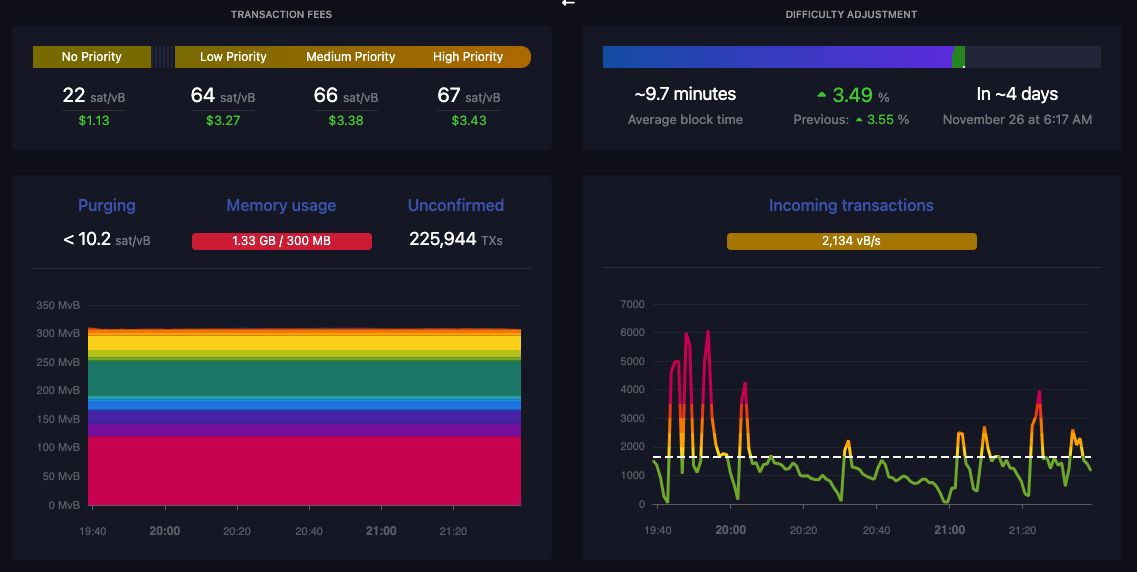Click the Unconfirmed heading
This screenshot has width=1137, height=572.
pos(455,205)
